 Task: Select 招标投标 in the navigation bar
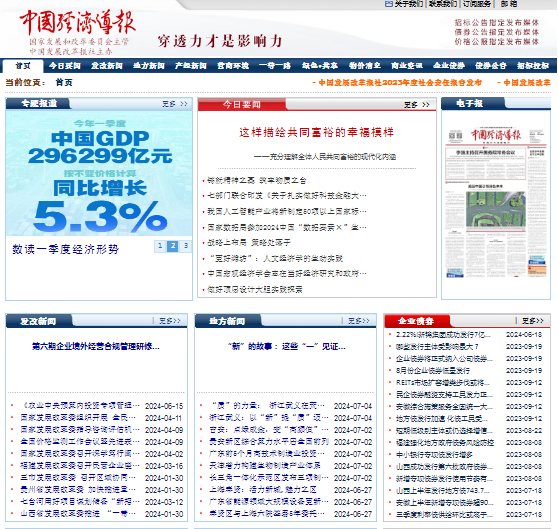coord(533,66)
